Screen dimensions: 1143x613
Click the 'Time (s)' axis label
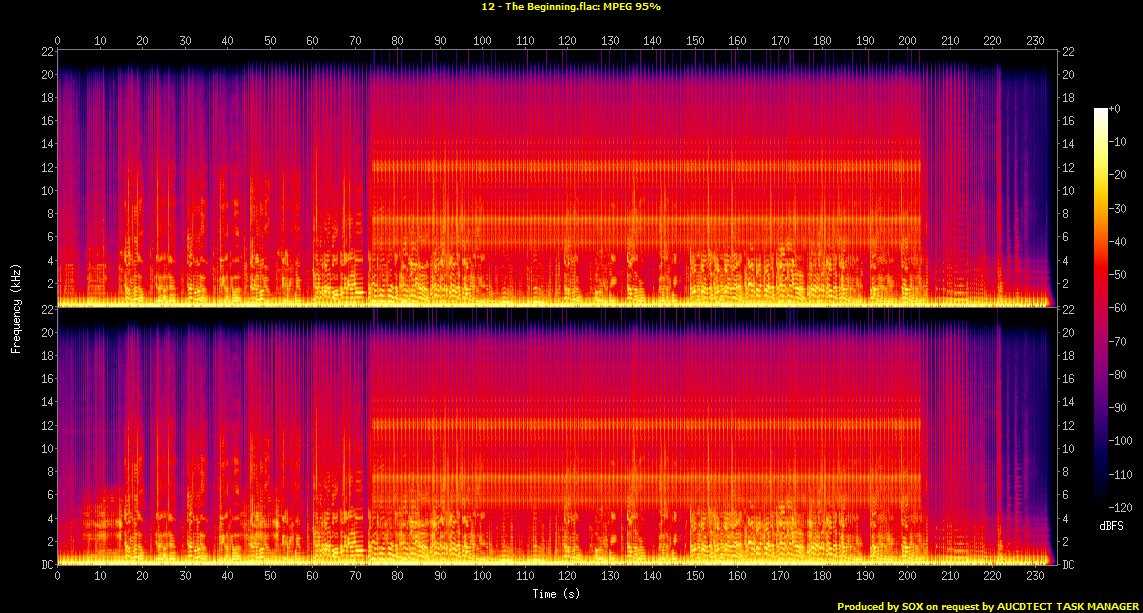(556, 594)
